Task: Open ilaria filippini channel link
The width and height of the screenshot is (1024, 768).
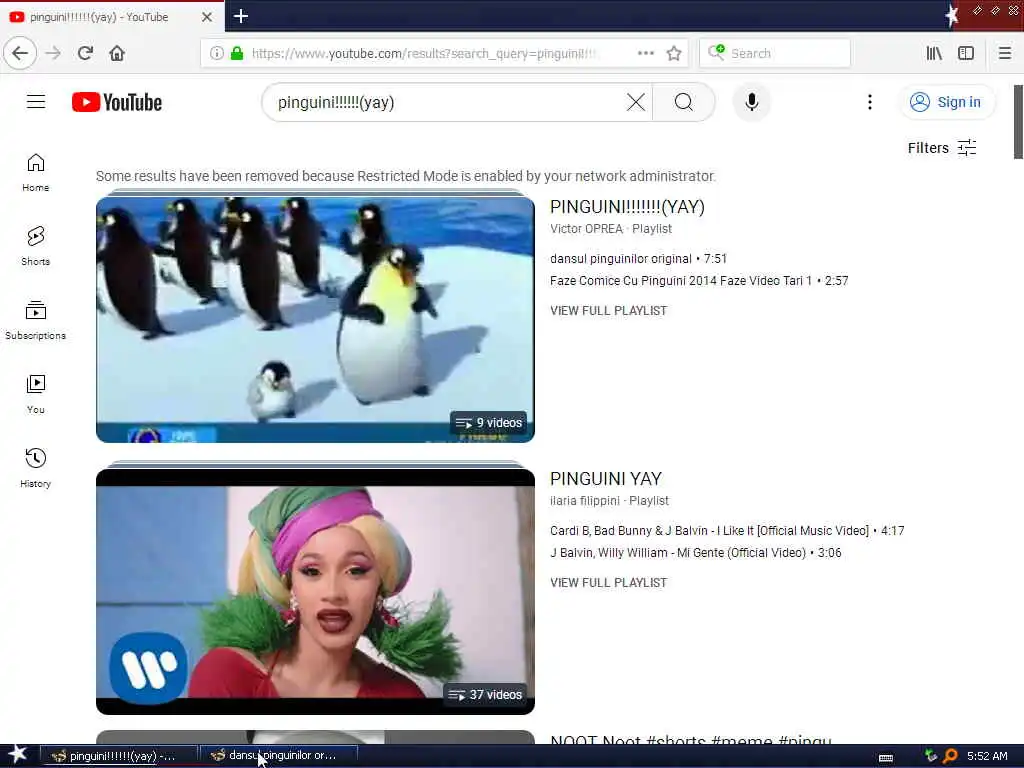Action: click(585, 501)
